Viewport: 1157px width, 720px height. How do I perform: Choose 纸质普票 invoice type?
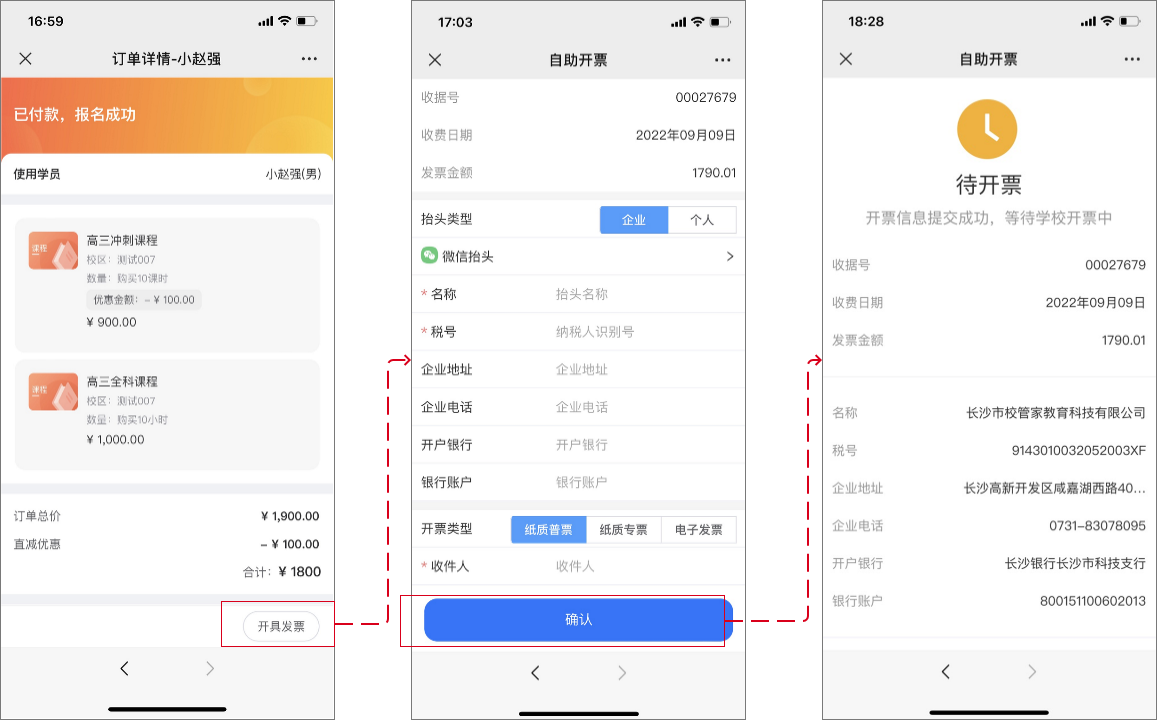click(548, 529)
